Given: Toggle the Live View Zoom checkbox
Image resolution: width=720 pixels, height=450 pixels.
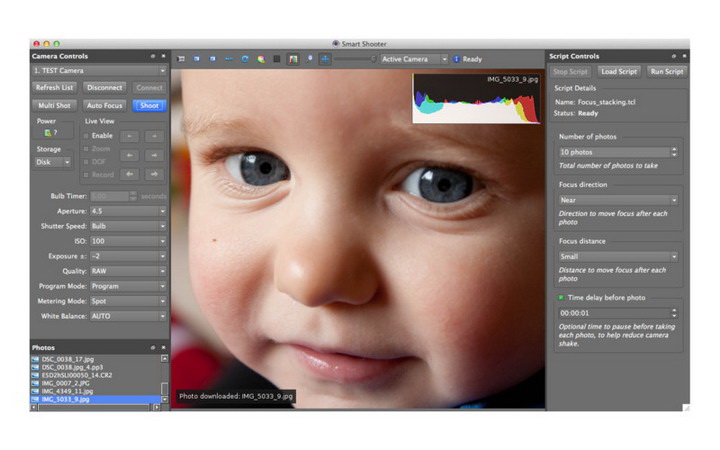Looking at the screenshot, I should pyautogui.click(x=86, y=149).
